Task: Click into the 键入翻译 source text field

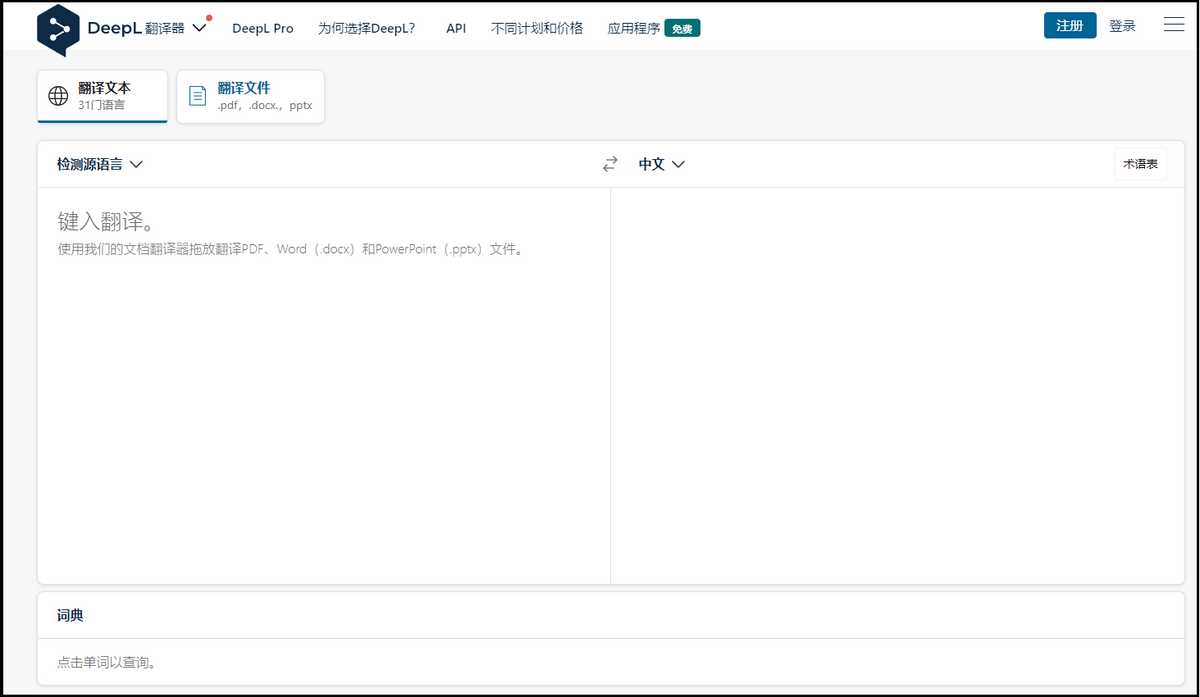Action: coord(323,380)
